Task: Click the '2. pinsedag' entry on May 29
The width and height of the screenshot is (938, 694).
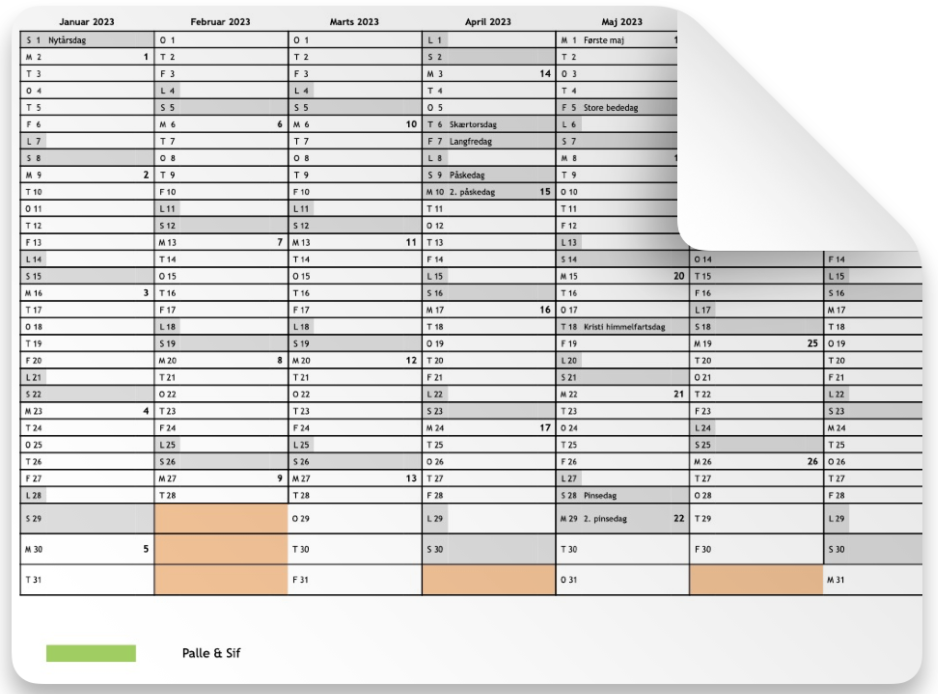Action: coord(605,519)
